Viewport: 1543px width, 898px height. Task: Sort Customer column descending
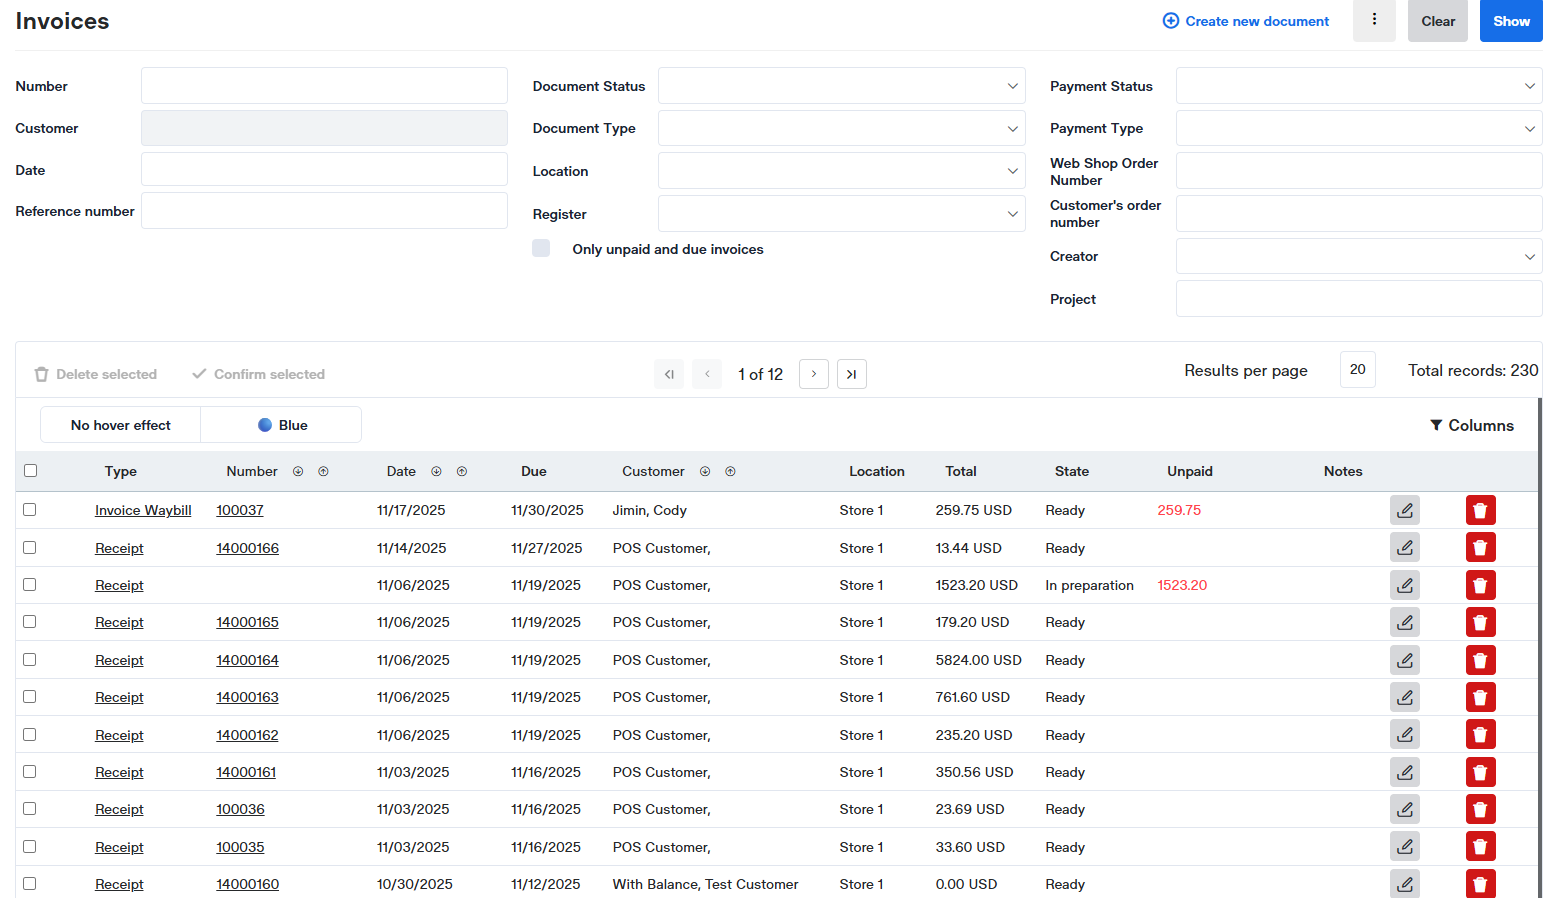705,472
